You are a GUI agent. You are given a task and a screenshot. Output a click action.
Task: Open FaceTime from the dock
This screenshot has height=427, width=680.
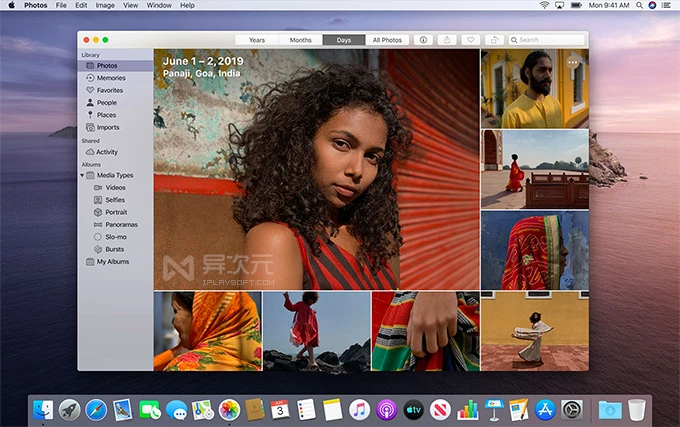point(150,410)
